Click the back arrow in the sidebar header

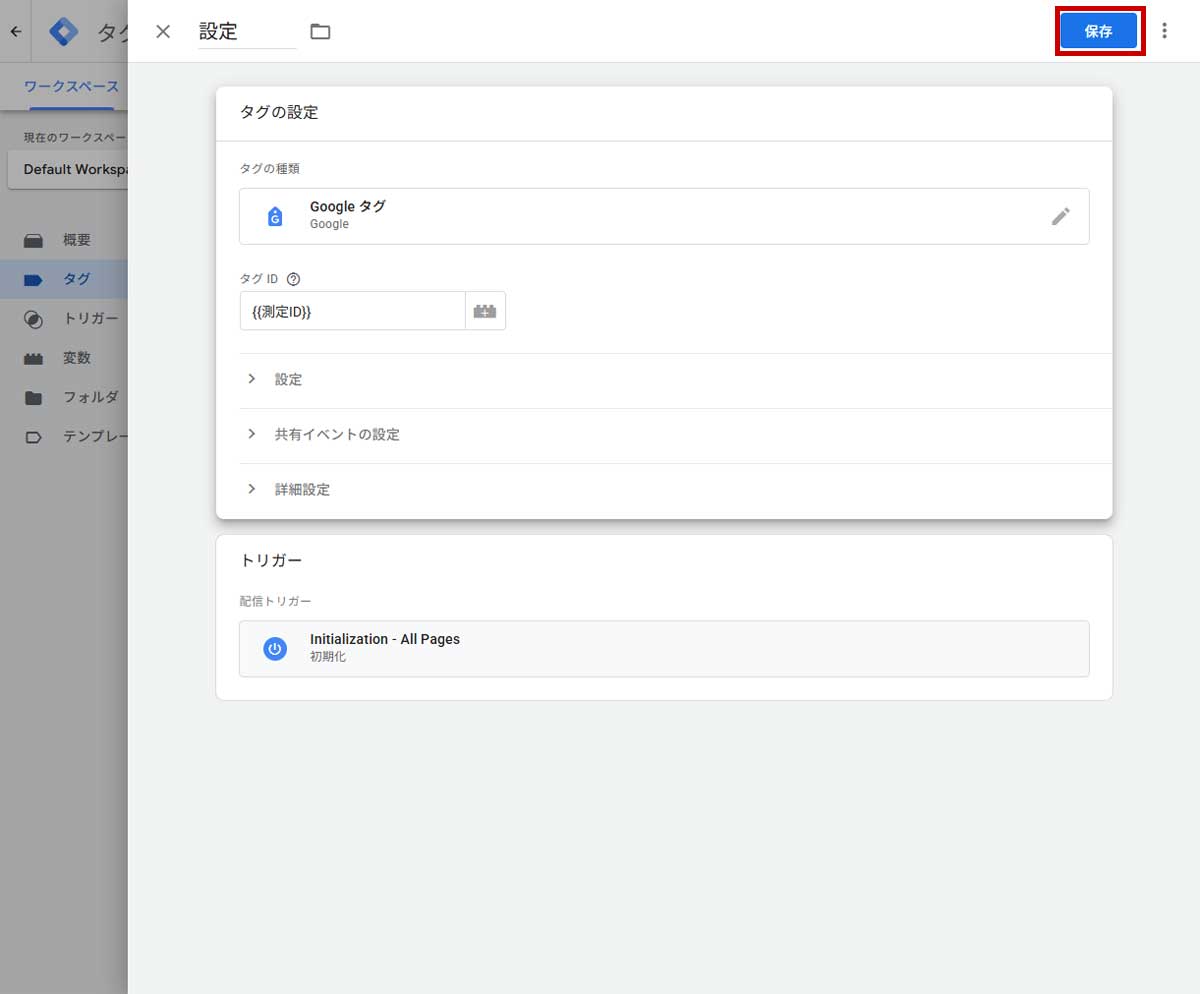point(15,31)
